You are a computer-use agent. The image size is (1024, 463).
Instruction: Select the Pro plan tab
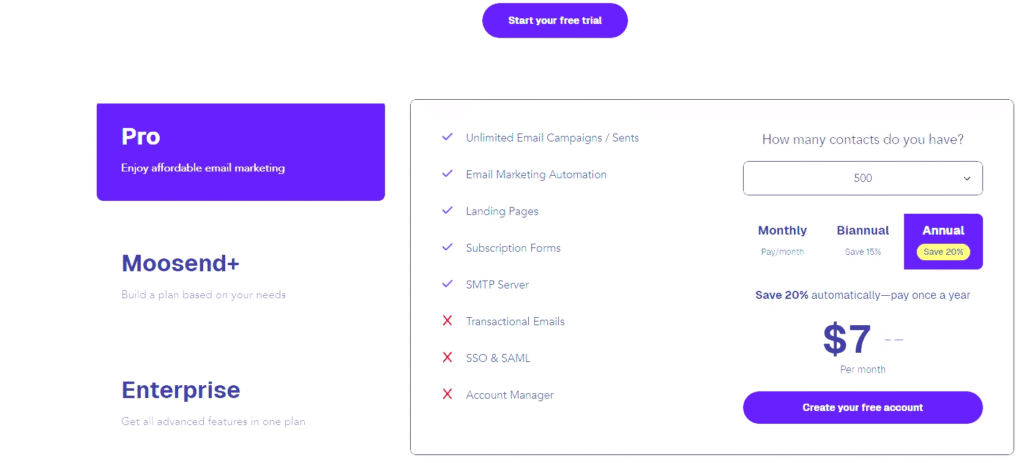[x=240, y=152]
